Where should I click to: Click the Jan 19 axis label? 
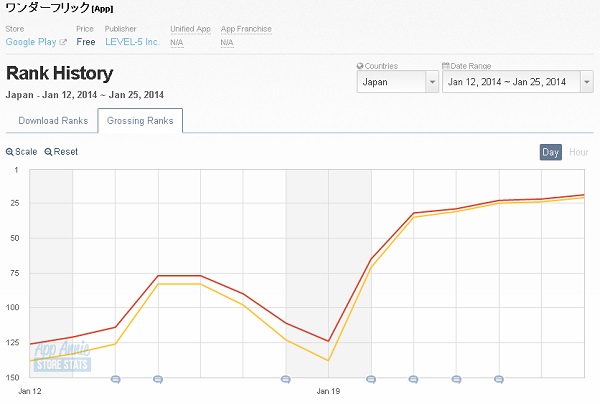[x=328, y=391]
